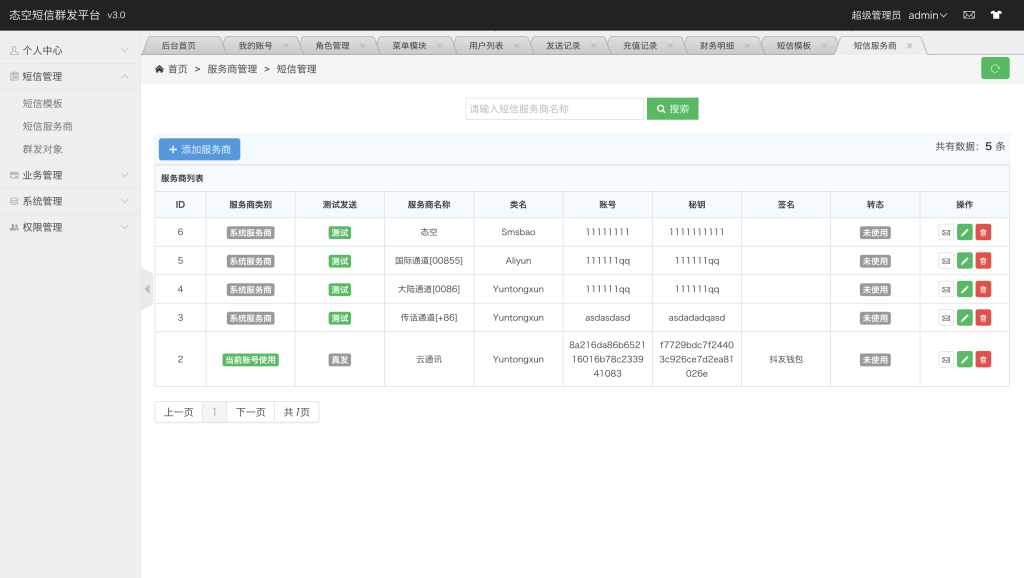This screenshot has width=1024, height=578.
Task: Click inside the provider name search field
Action: click(555, 108)
